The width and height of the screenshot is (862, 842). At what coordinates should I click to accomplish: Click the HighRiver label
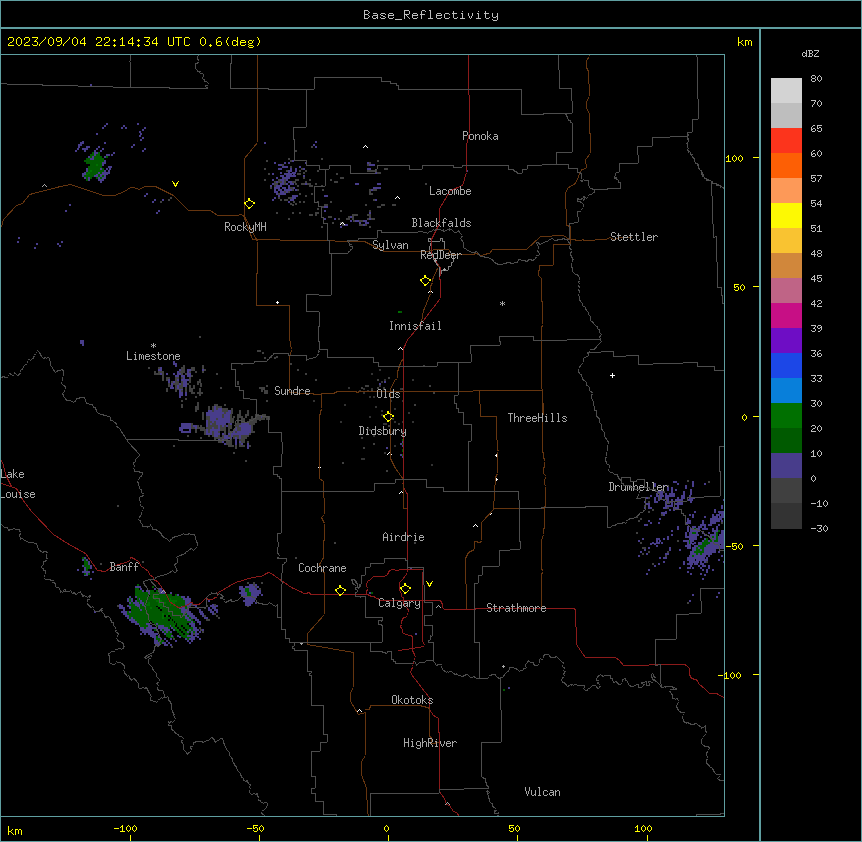(430, 743)
